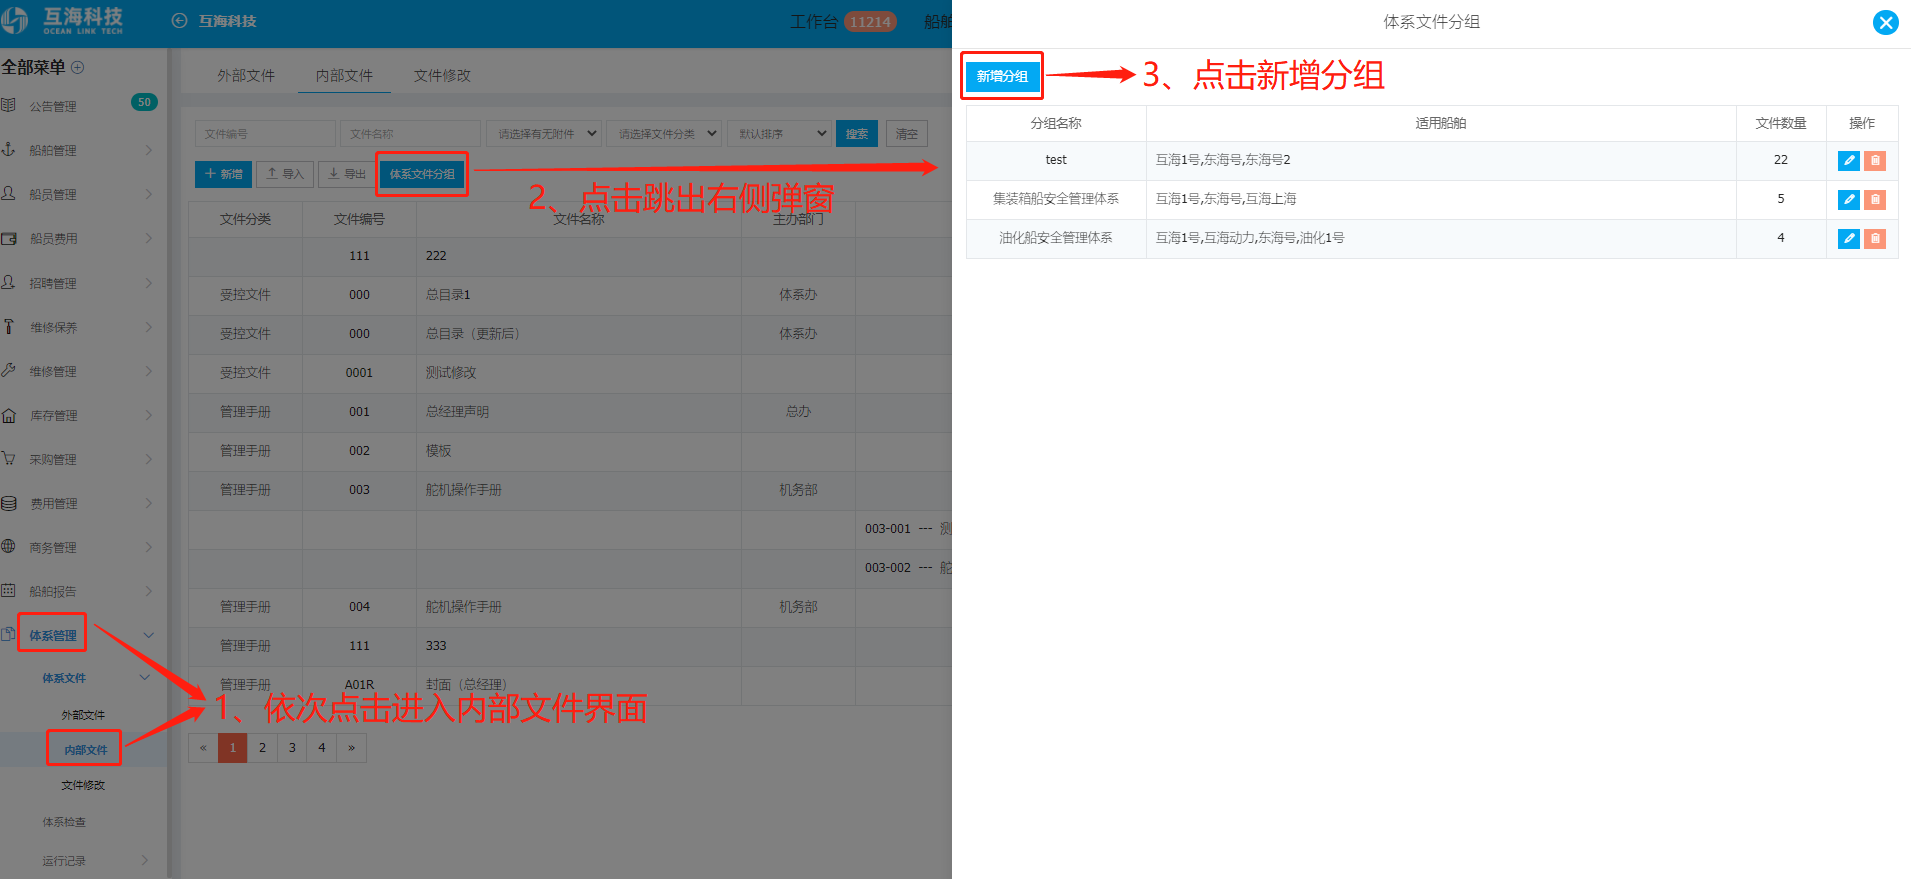
Task: Open 内部文件 in the sidebar
Action: point(85,750)
